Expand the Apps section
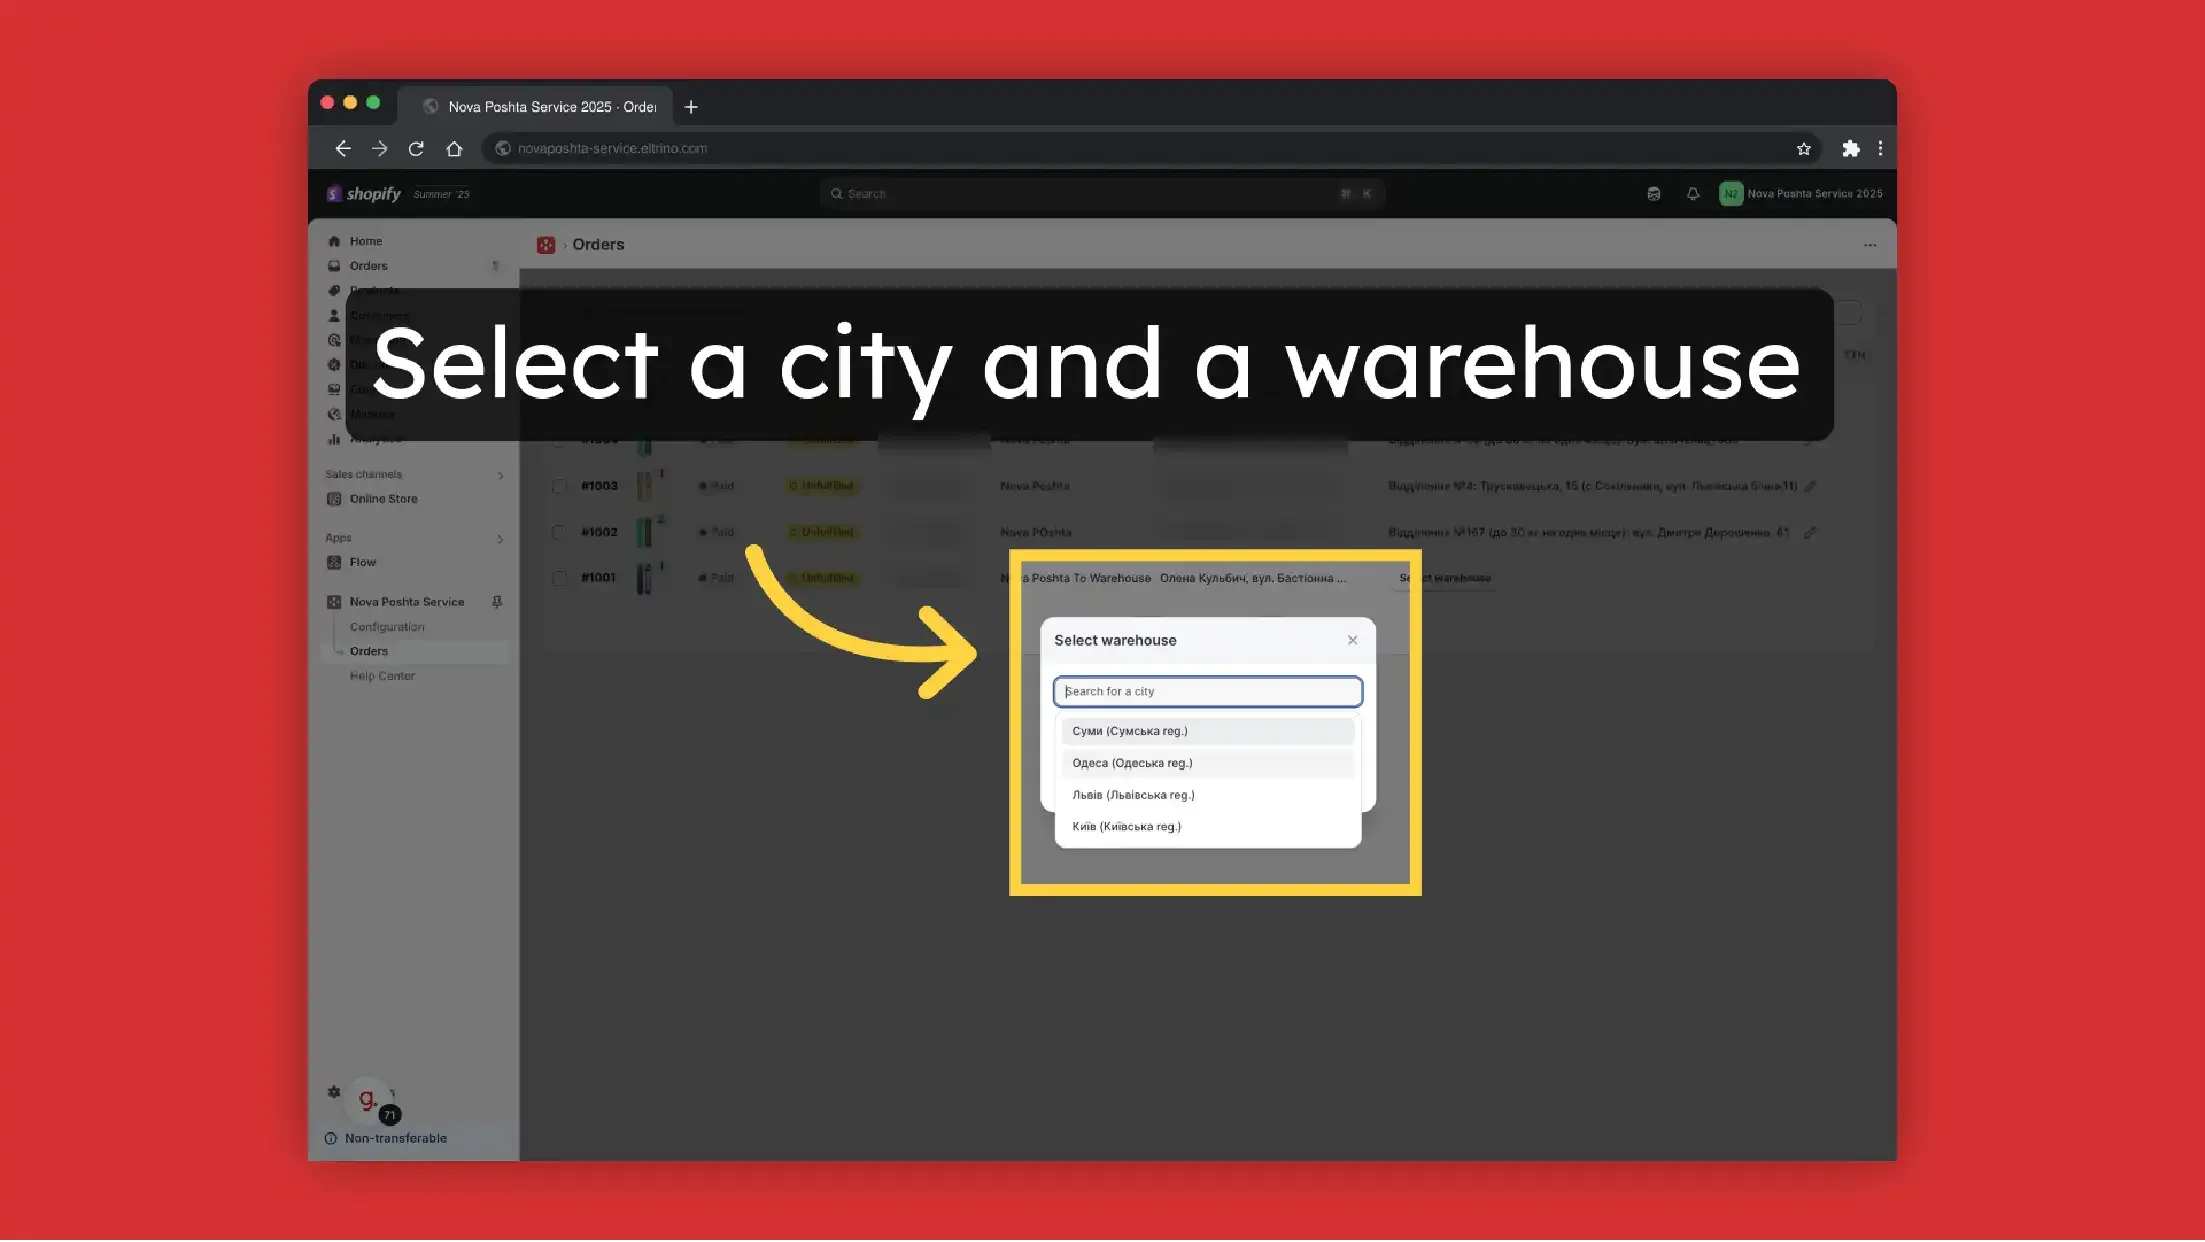The height and width of the screenshot is (1242, 2205). [500, 538]
